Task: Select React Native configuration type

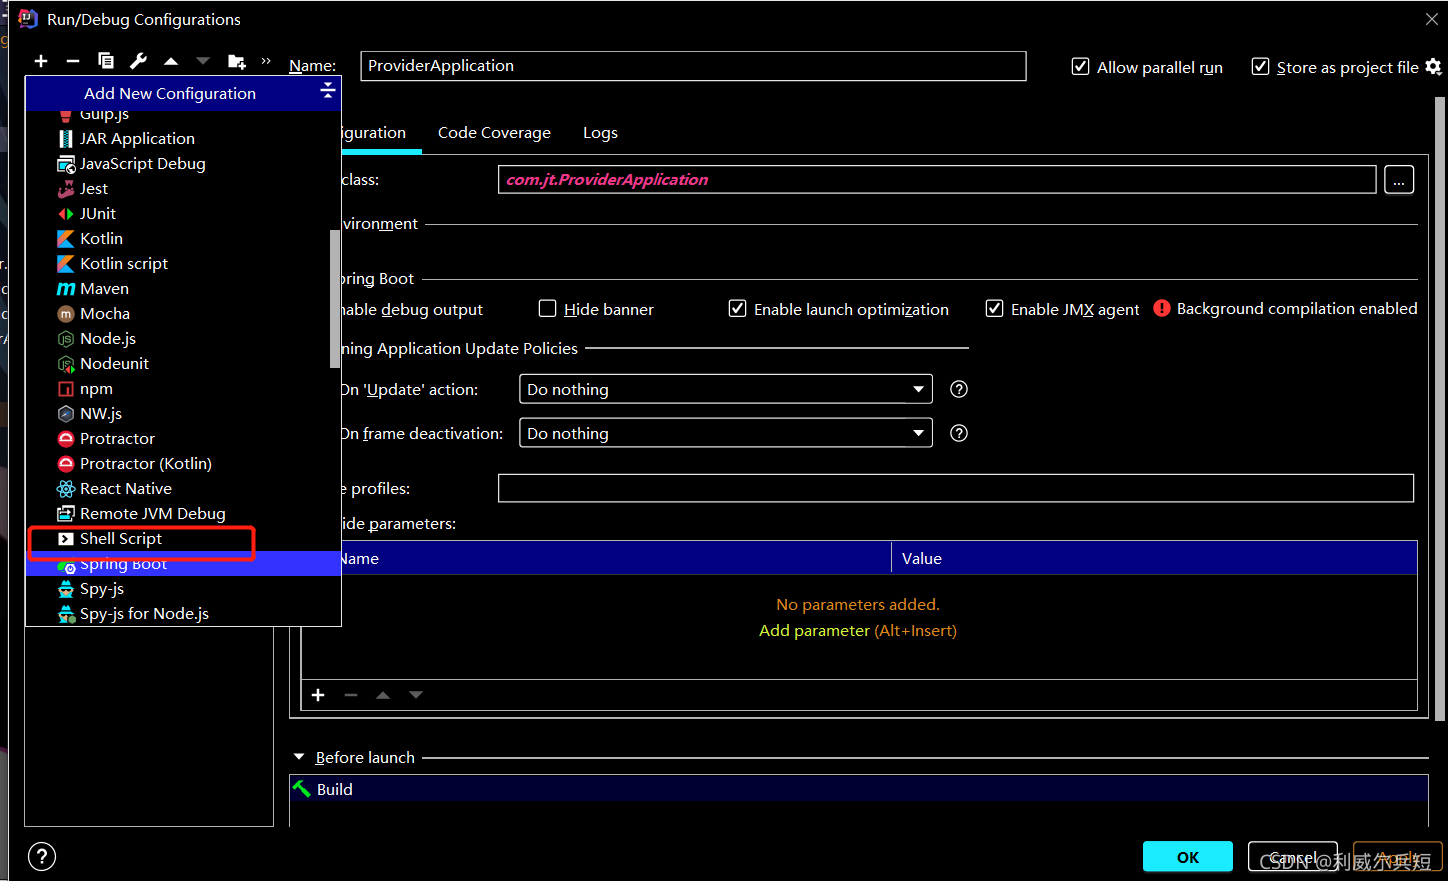Action: pos(183,488)
